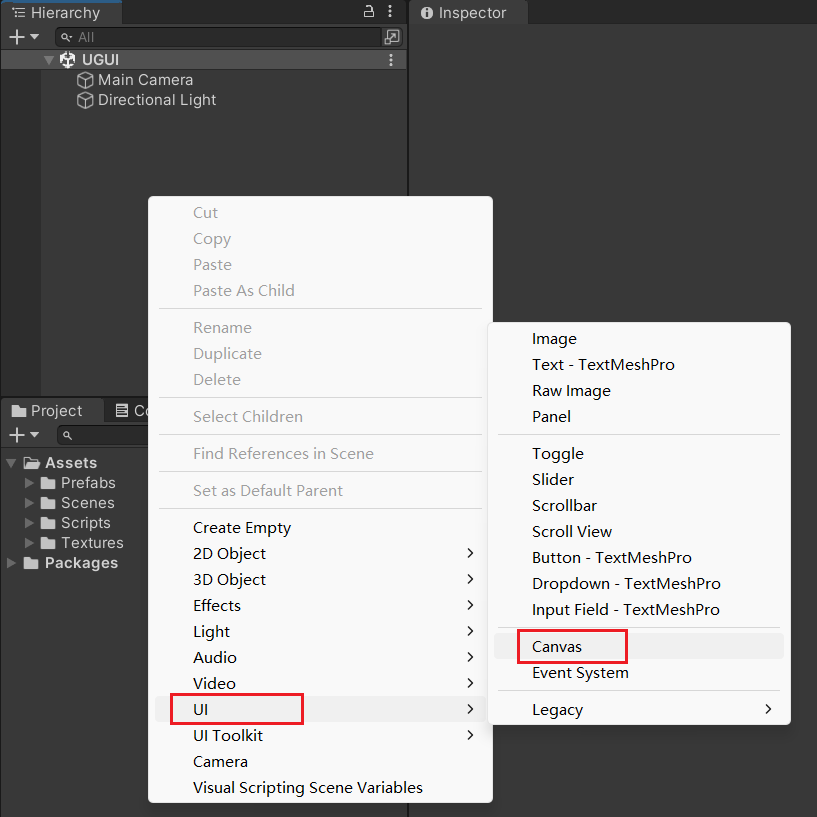Open the UGUI scene three-dot menu
This screenshot has height=817, width=817.
[391, 60]
